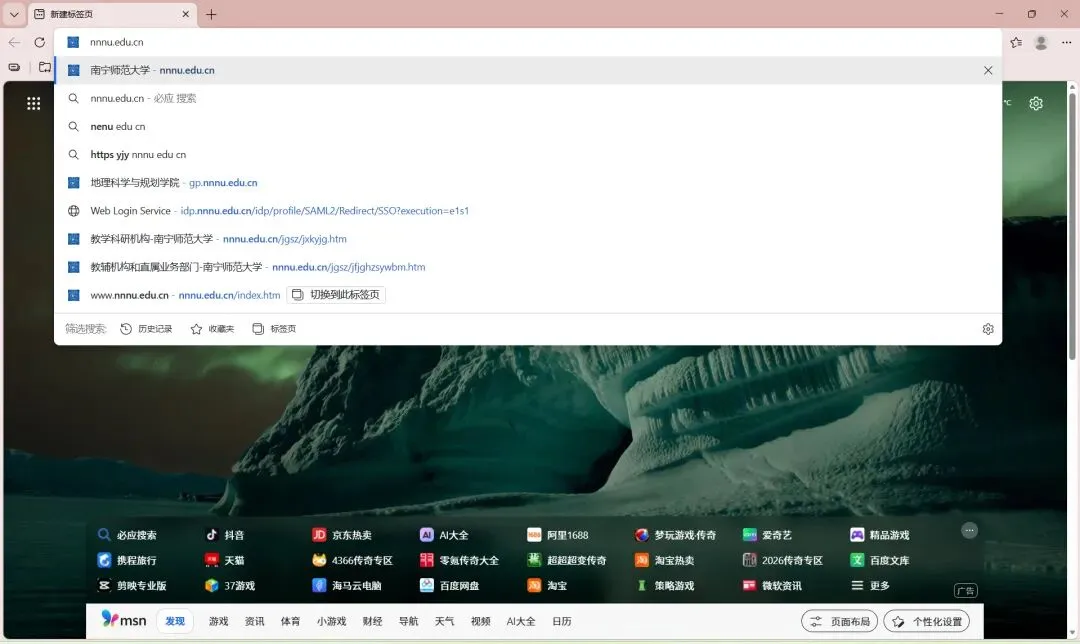Click the browser back arrow
This screenshot has height=644, width=1080.
pos(14,42)
